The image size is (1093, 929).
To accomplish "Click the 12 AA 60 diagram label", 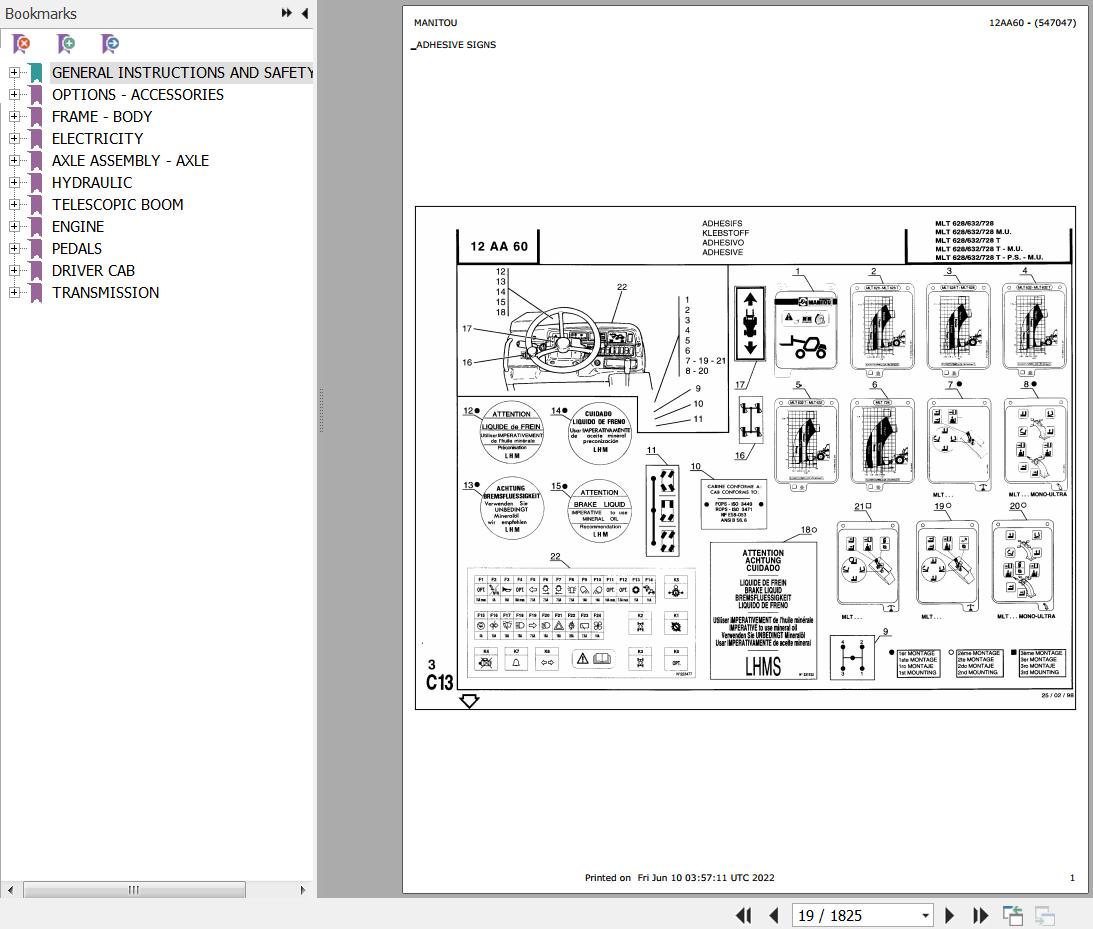I will pos(499,246).
